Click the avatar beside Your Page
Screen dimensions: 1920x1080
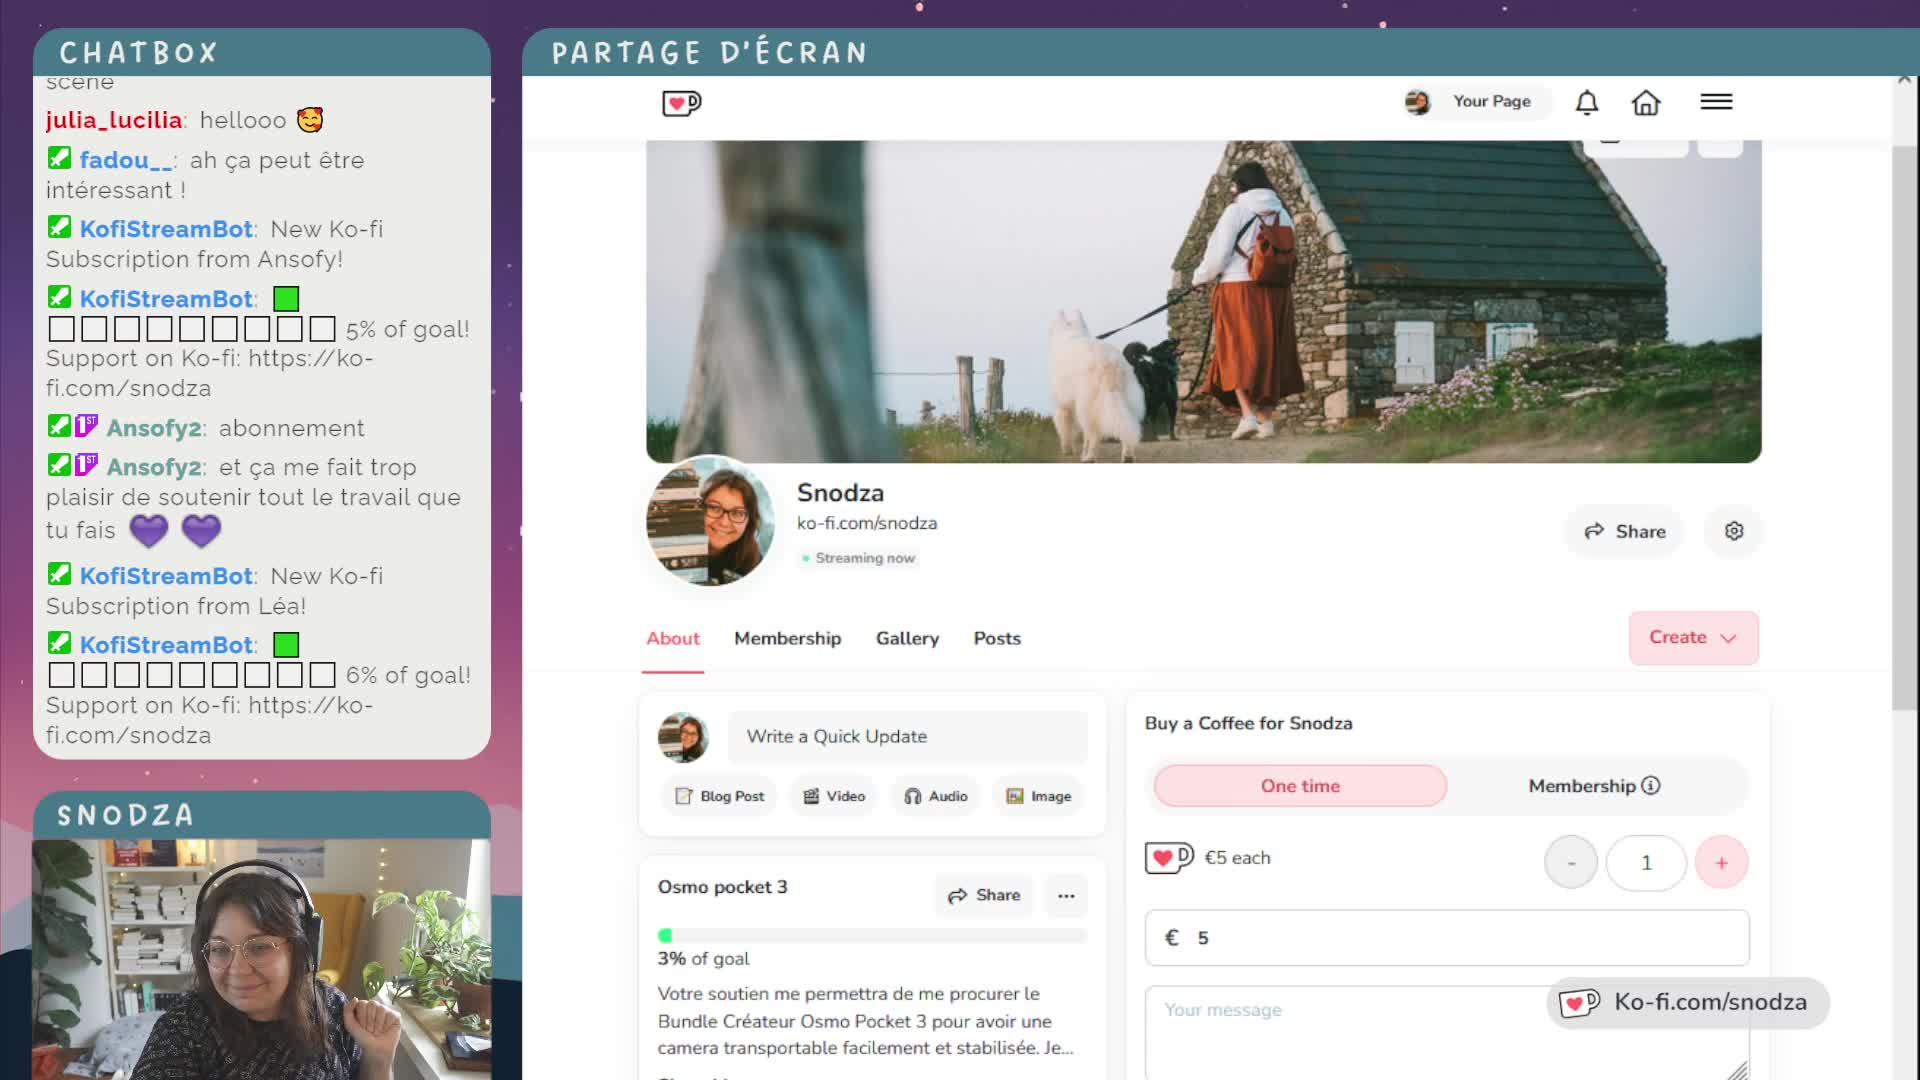pyautogui.click(x=1417, y=102)
